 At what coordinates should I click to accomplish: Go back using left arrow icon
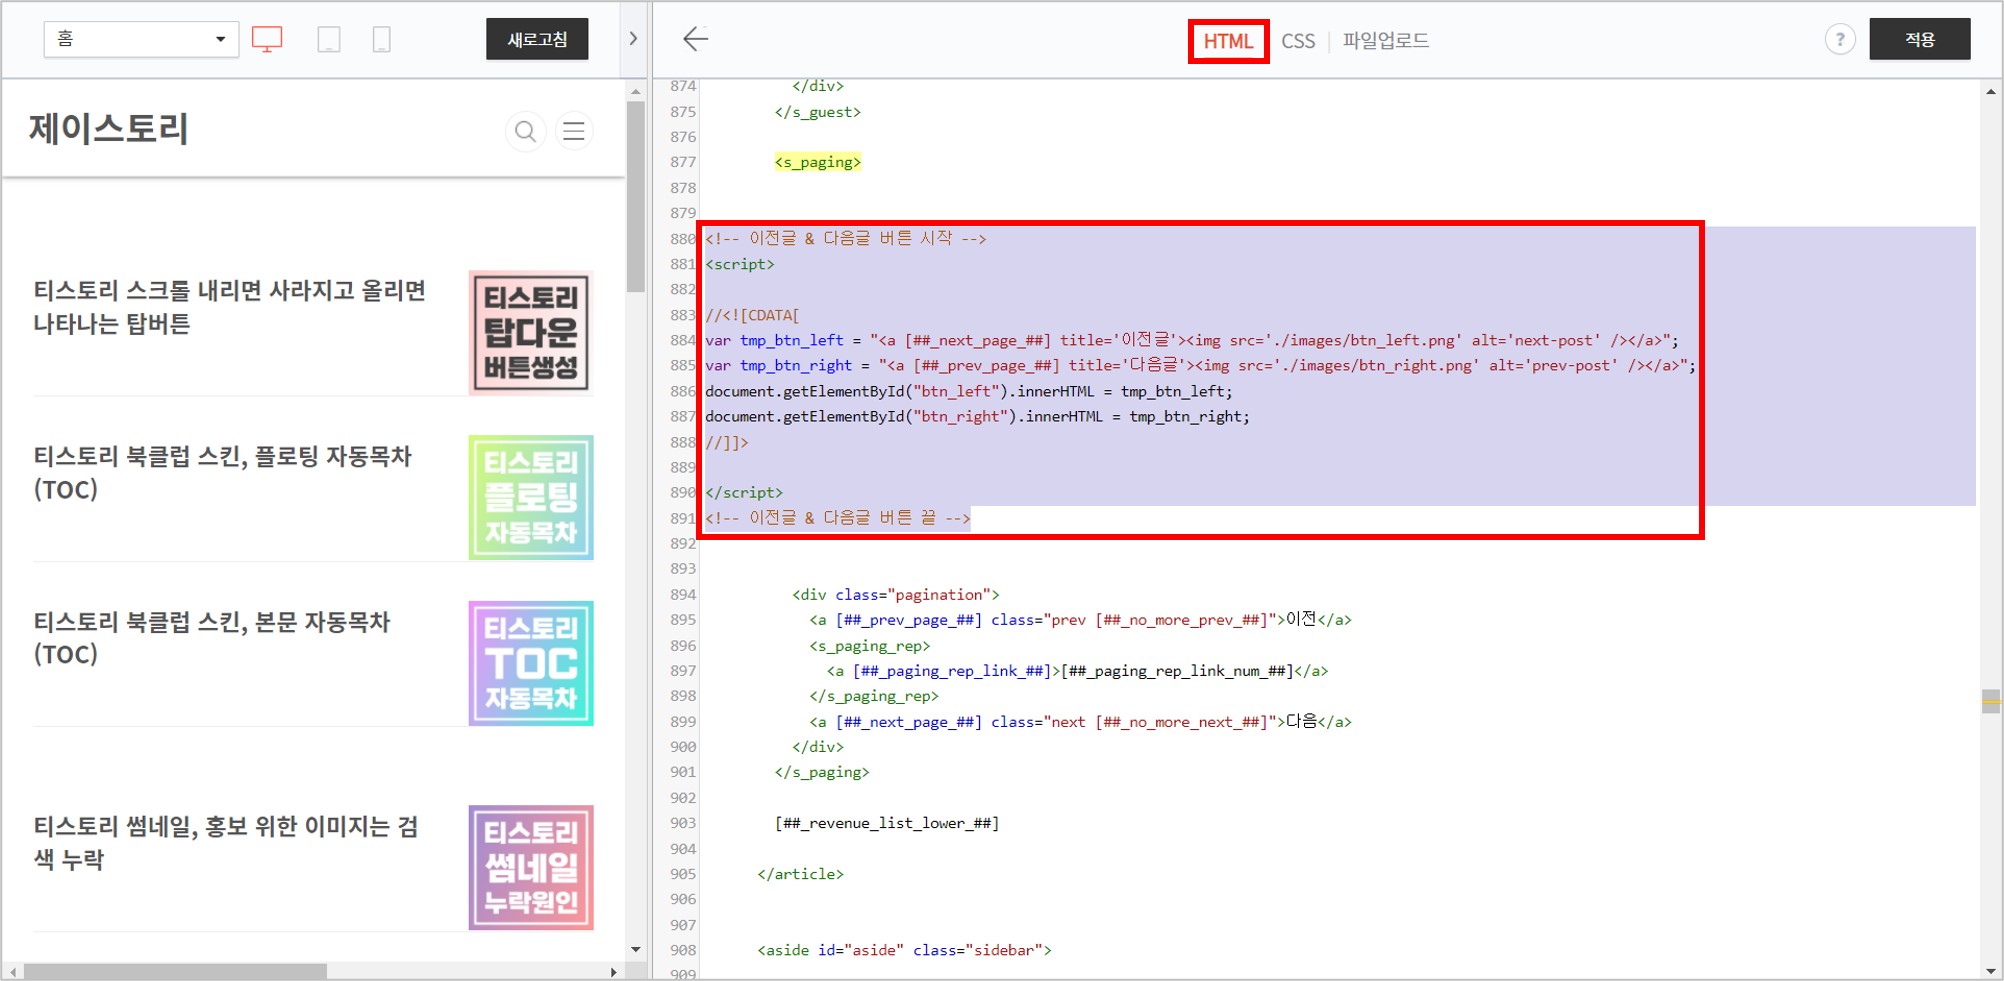(x=695, y=39)
